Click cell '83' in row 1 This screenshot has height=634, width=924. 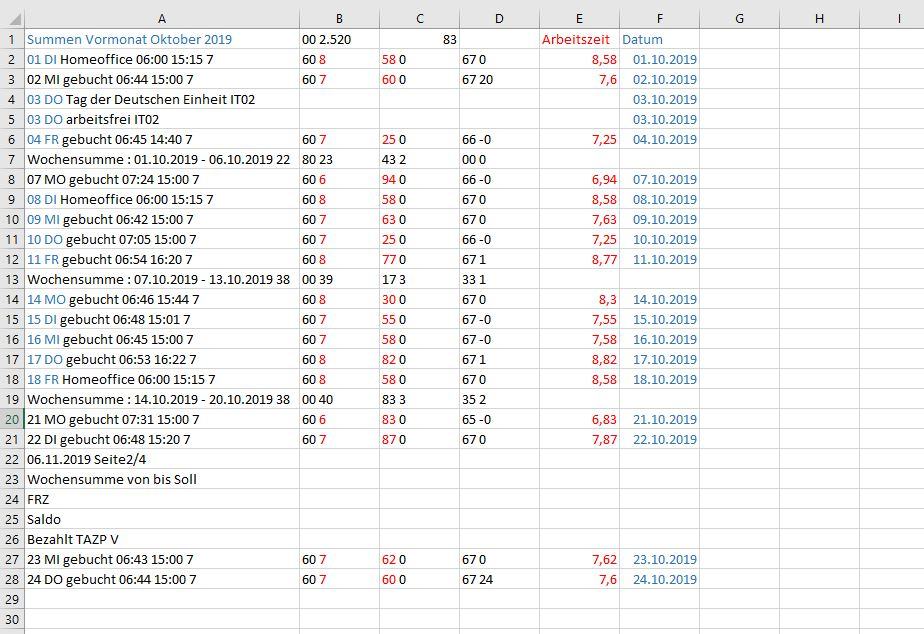click(420, 39)
